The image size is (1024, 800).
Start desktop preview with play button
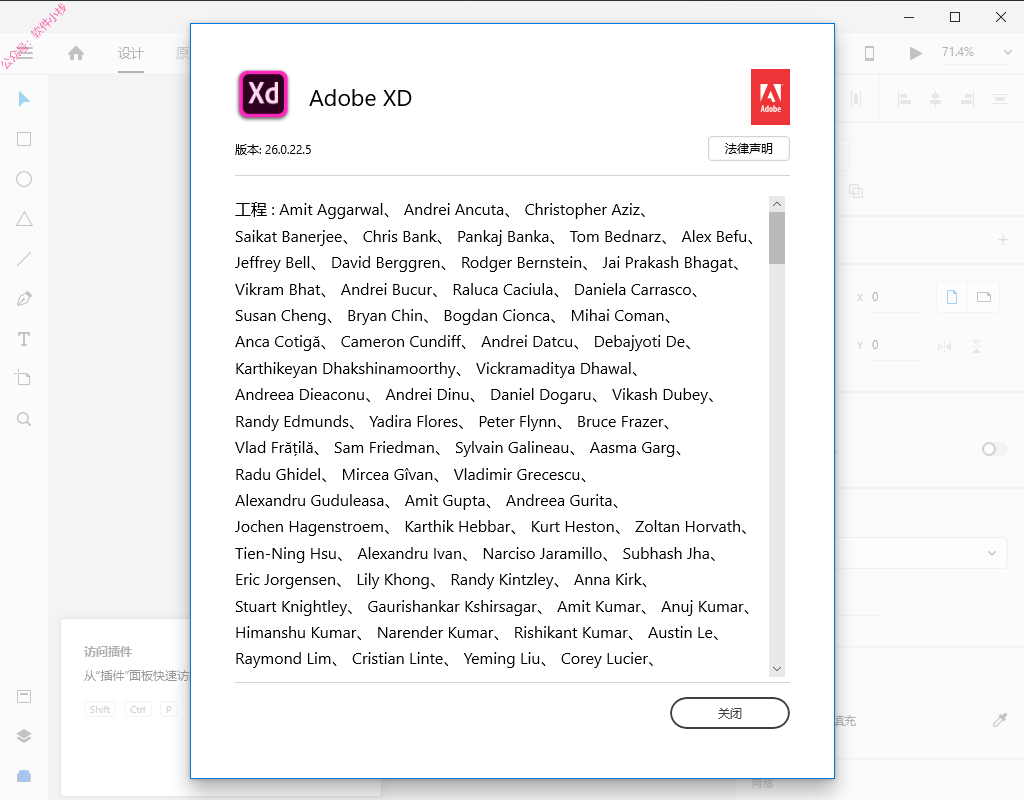click(916, 54)
